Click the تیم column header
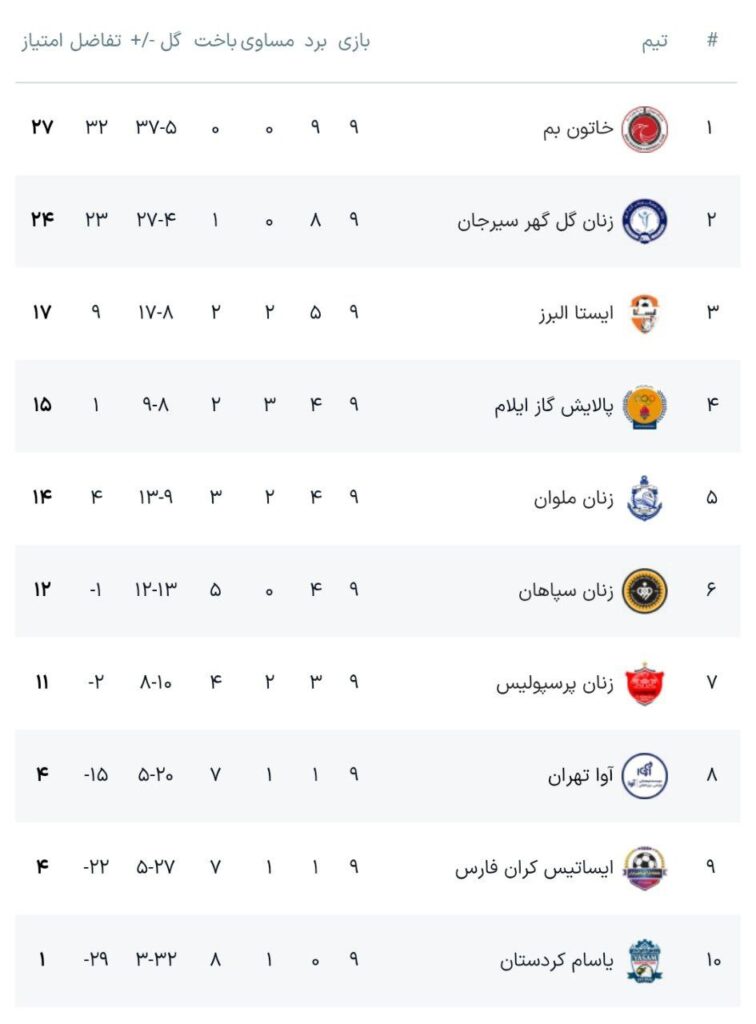The height and width of the screenshot is (1024, 756). (x=655, y=41)
